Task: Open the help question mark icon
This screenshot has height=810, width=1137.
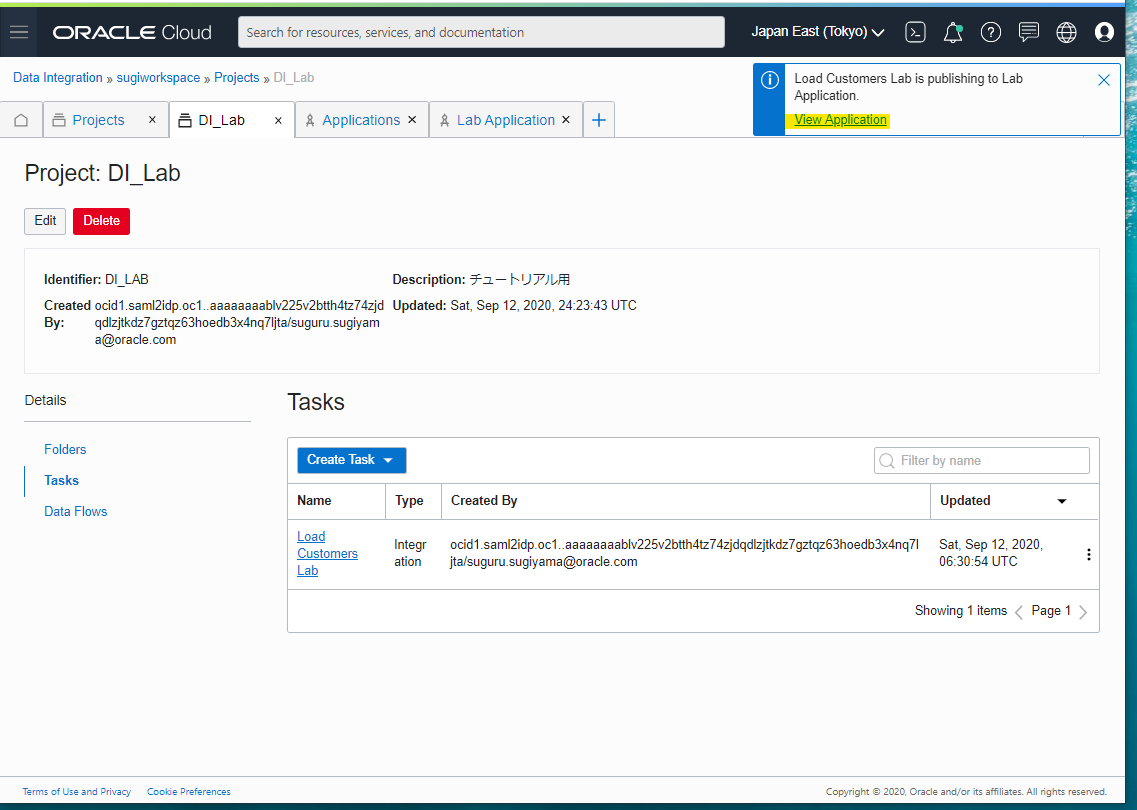Action: [991, 32]
